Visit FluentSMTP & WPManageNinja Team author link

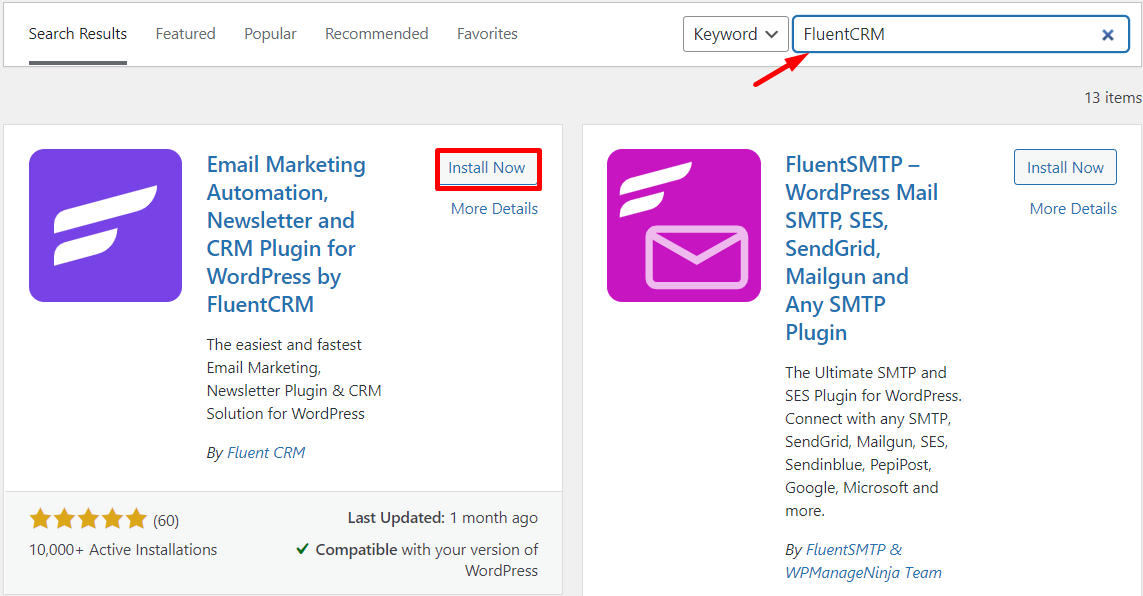[864, 561]
